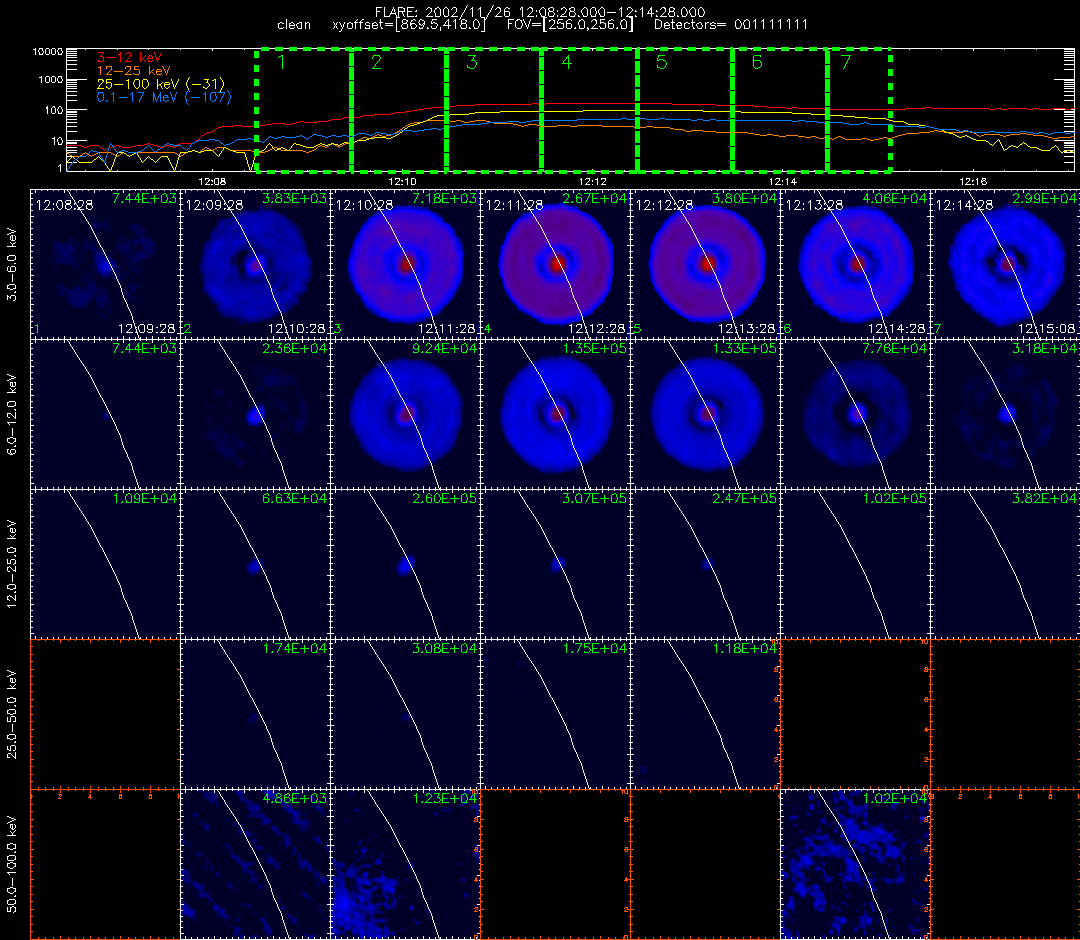Click the '6.0-12.0 keV' row label
Image resolution: width=1080 pixels, height=940 pixels.
coord(12,415)
